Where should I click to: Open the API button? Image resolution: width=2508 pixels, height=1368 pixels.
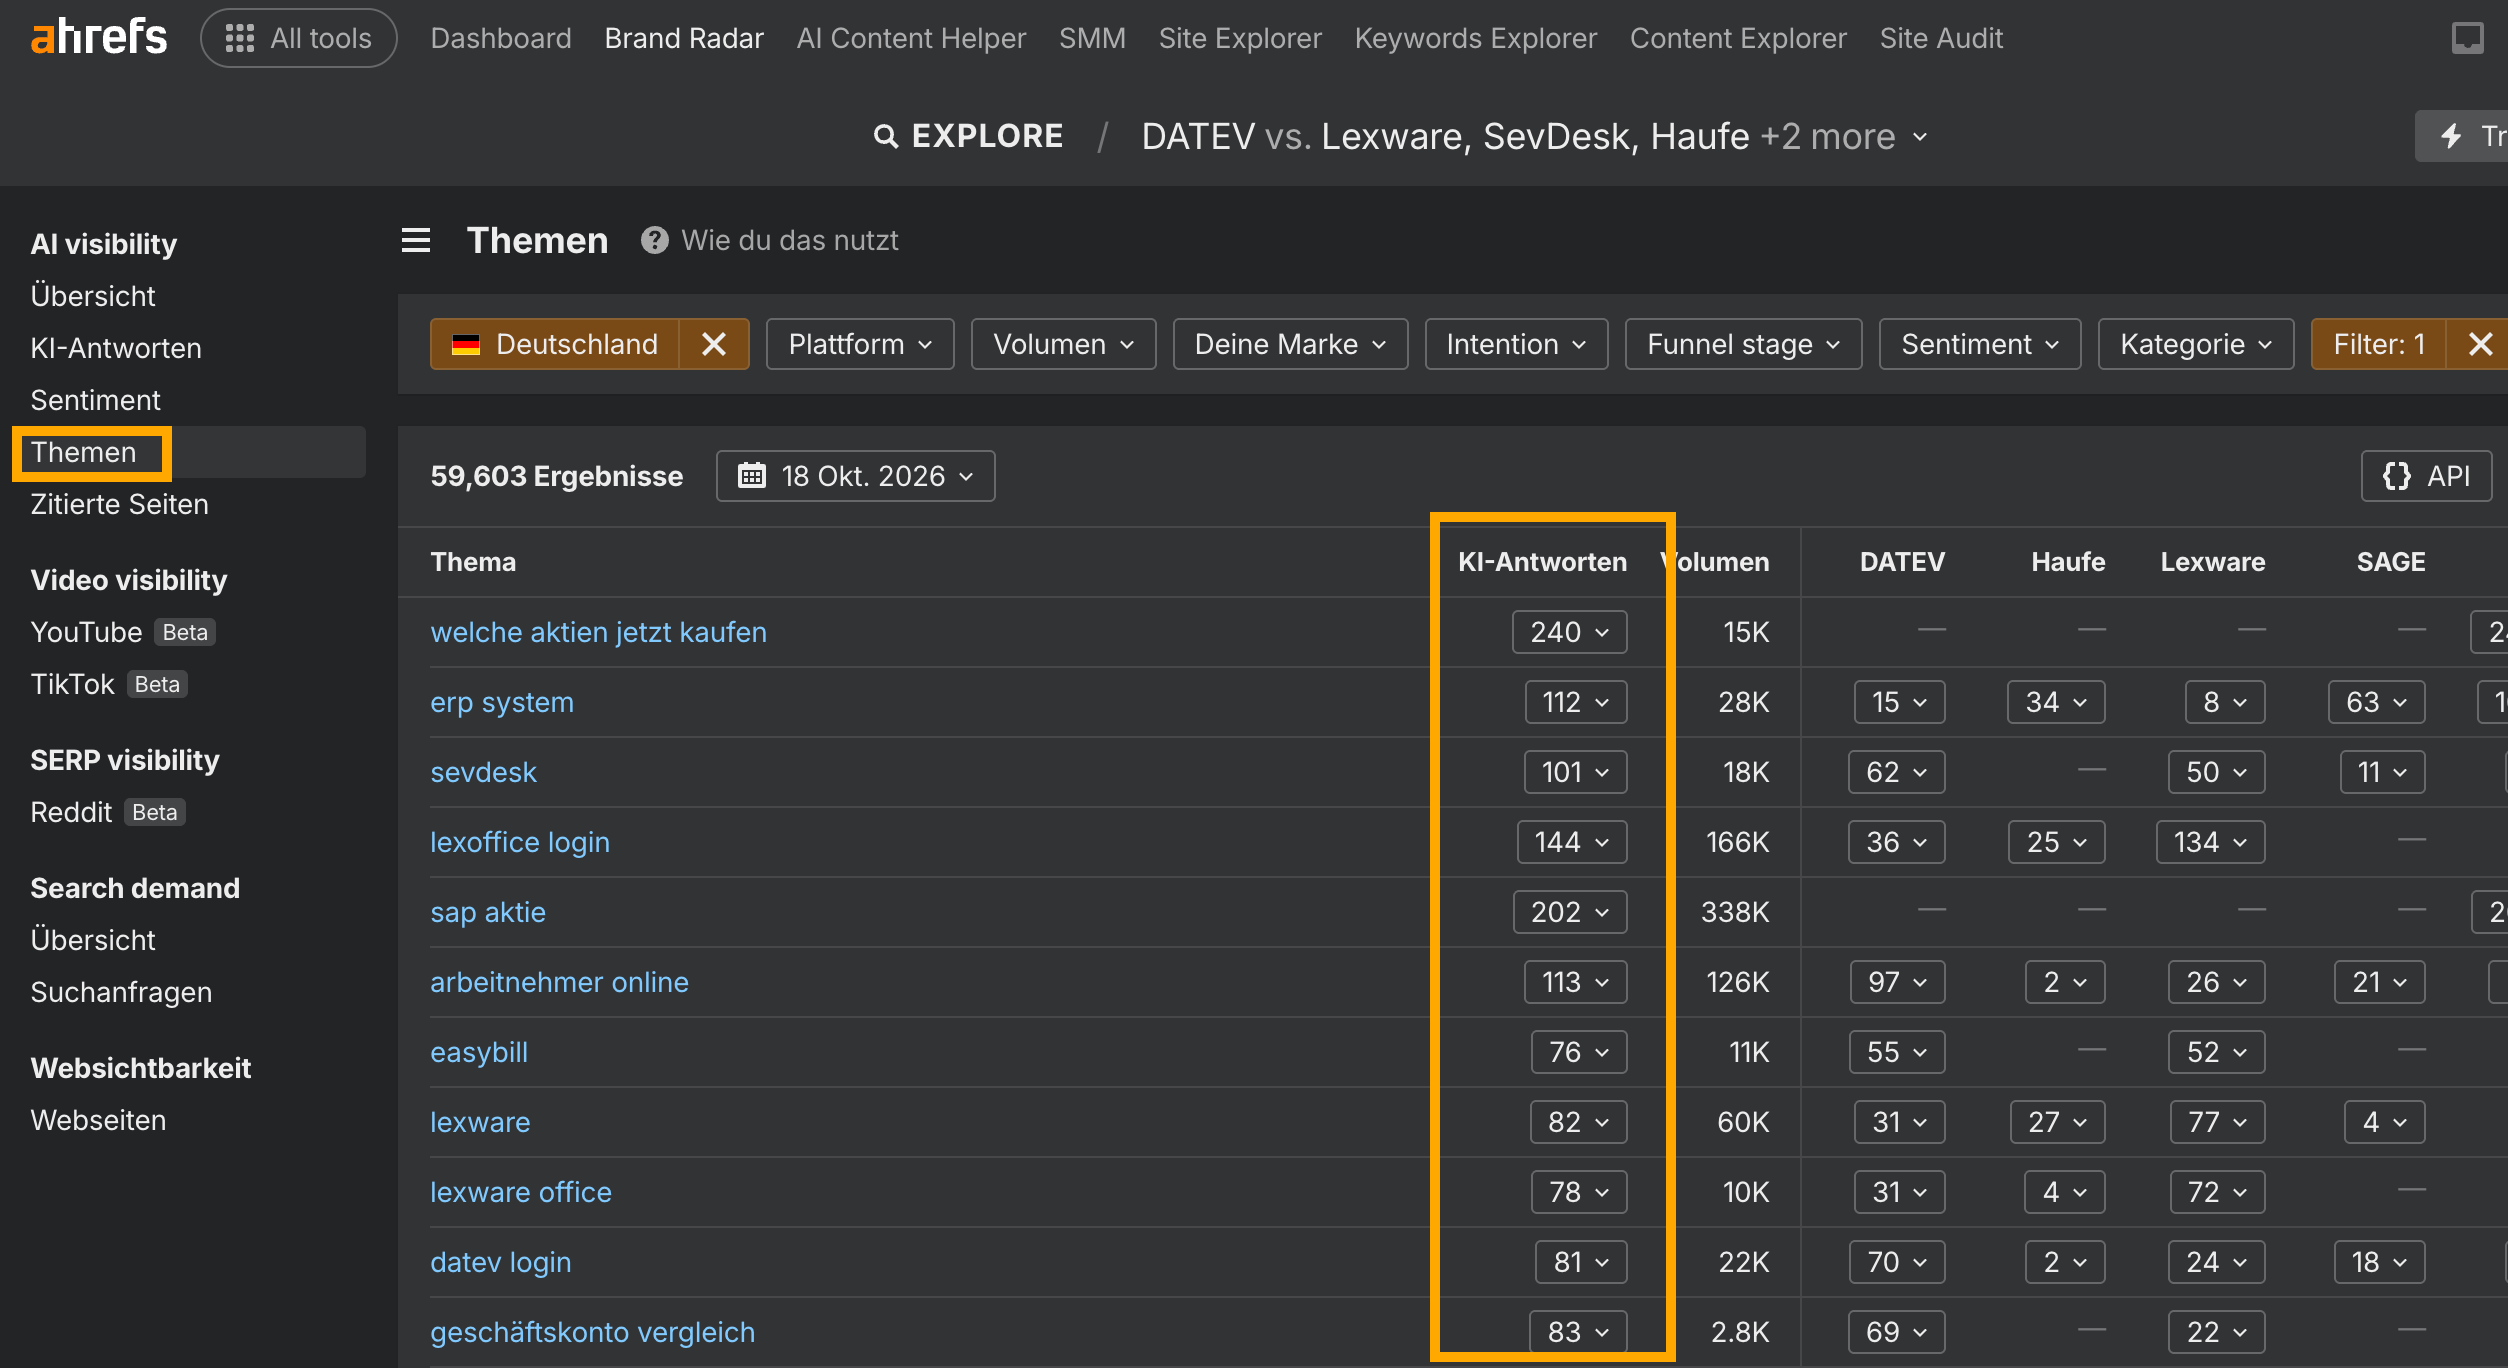click(2426, 476)
